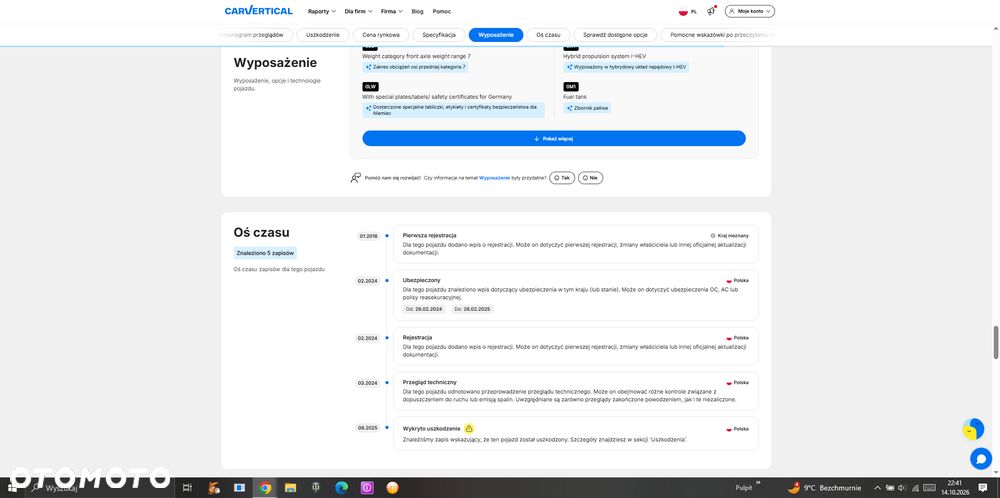Image resolution: width=1000 pixels, height=498 pixels.
Task: Answer Tak to the feedback question
Action: pos(562,178)
